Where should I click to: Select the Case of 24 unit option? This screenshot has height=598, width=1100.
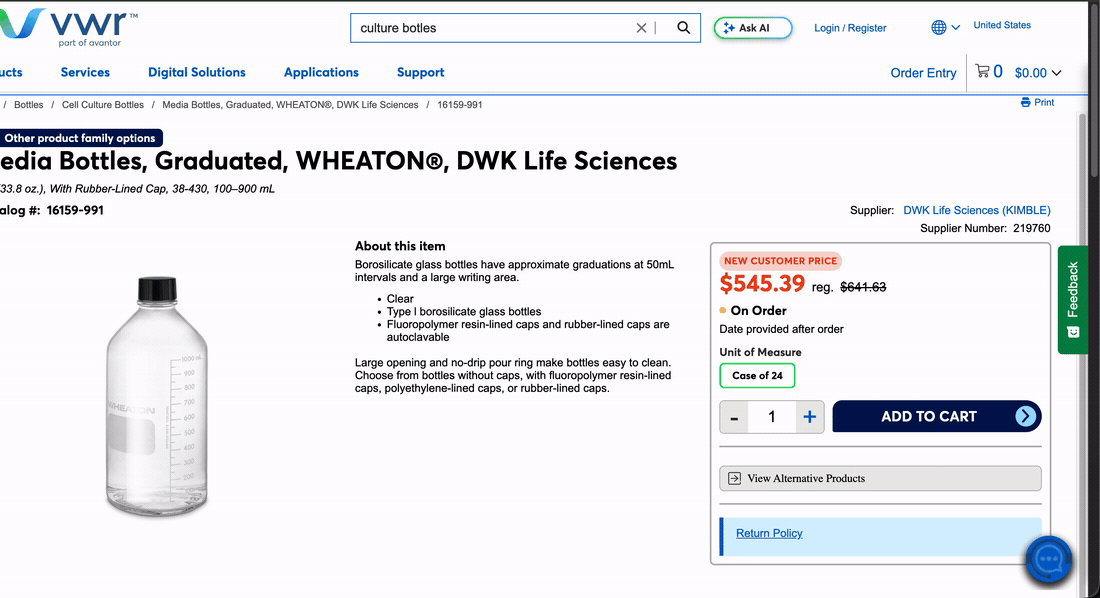(757, 376)
